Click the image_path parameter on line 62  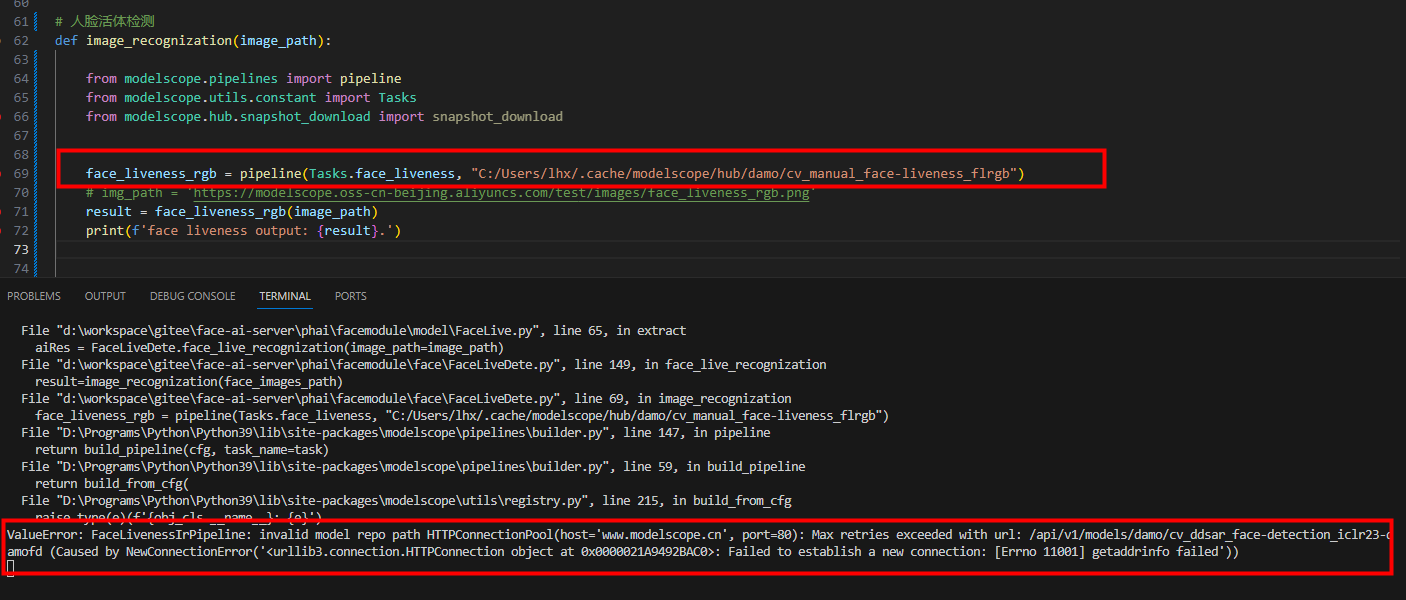pos(279,41)
